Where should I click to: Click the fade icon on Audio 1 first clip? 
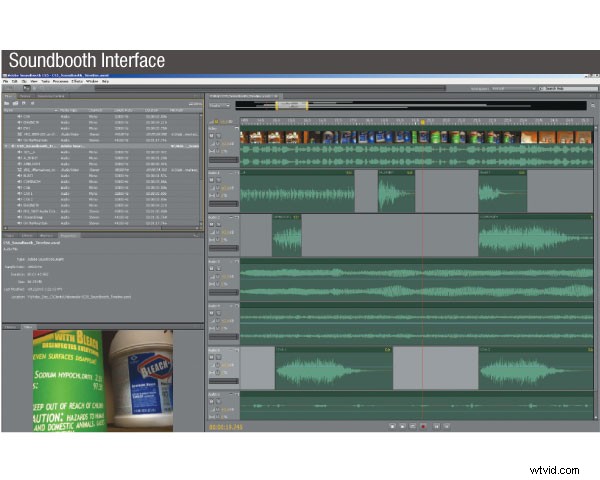click(349, 173)
